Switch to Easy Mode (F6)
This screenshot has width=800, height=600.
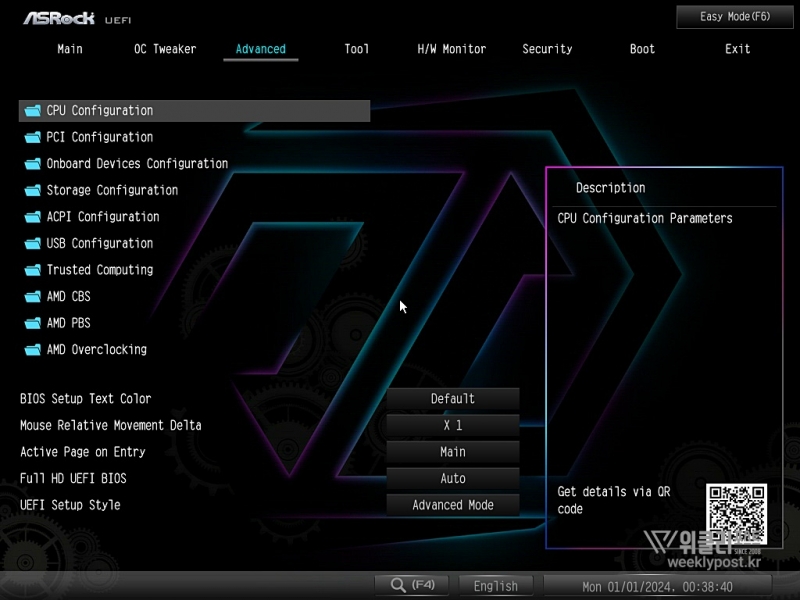[x=735, y=17]
